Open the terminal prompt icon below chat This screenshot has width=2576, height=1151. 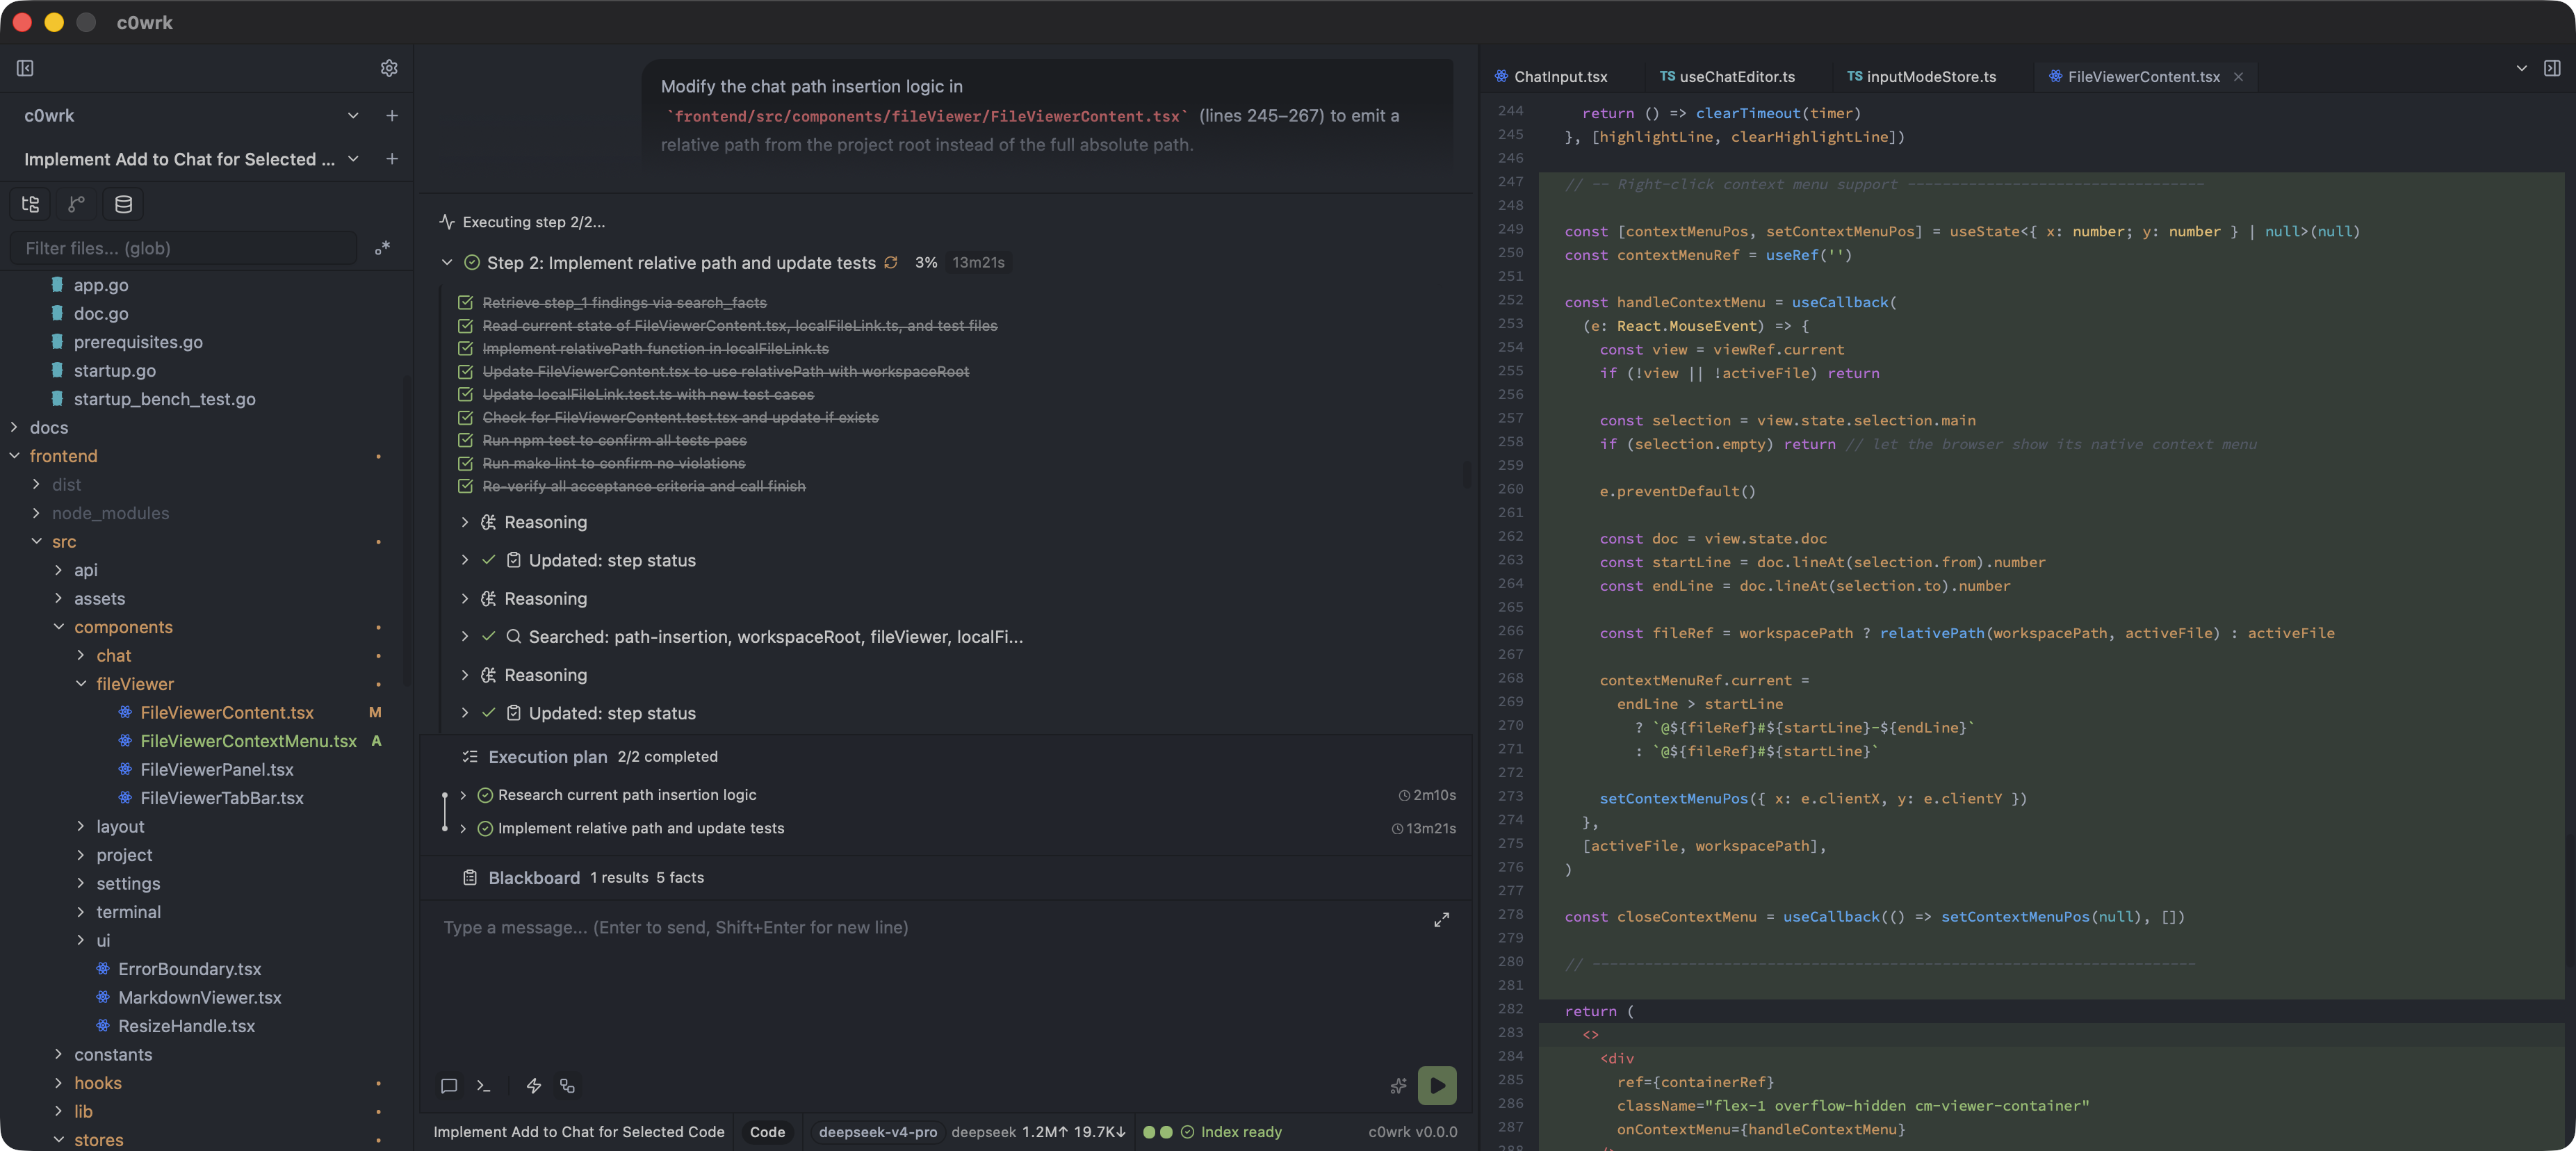pos(483,1085)
